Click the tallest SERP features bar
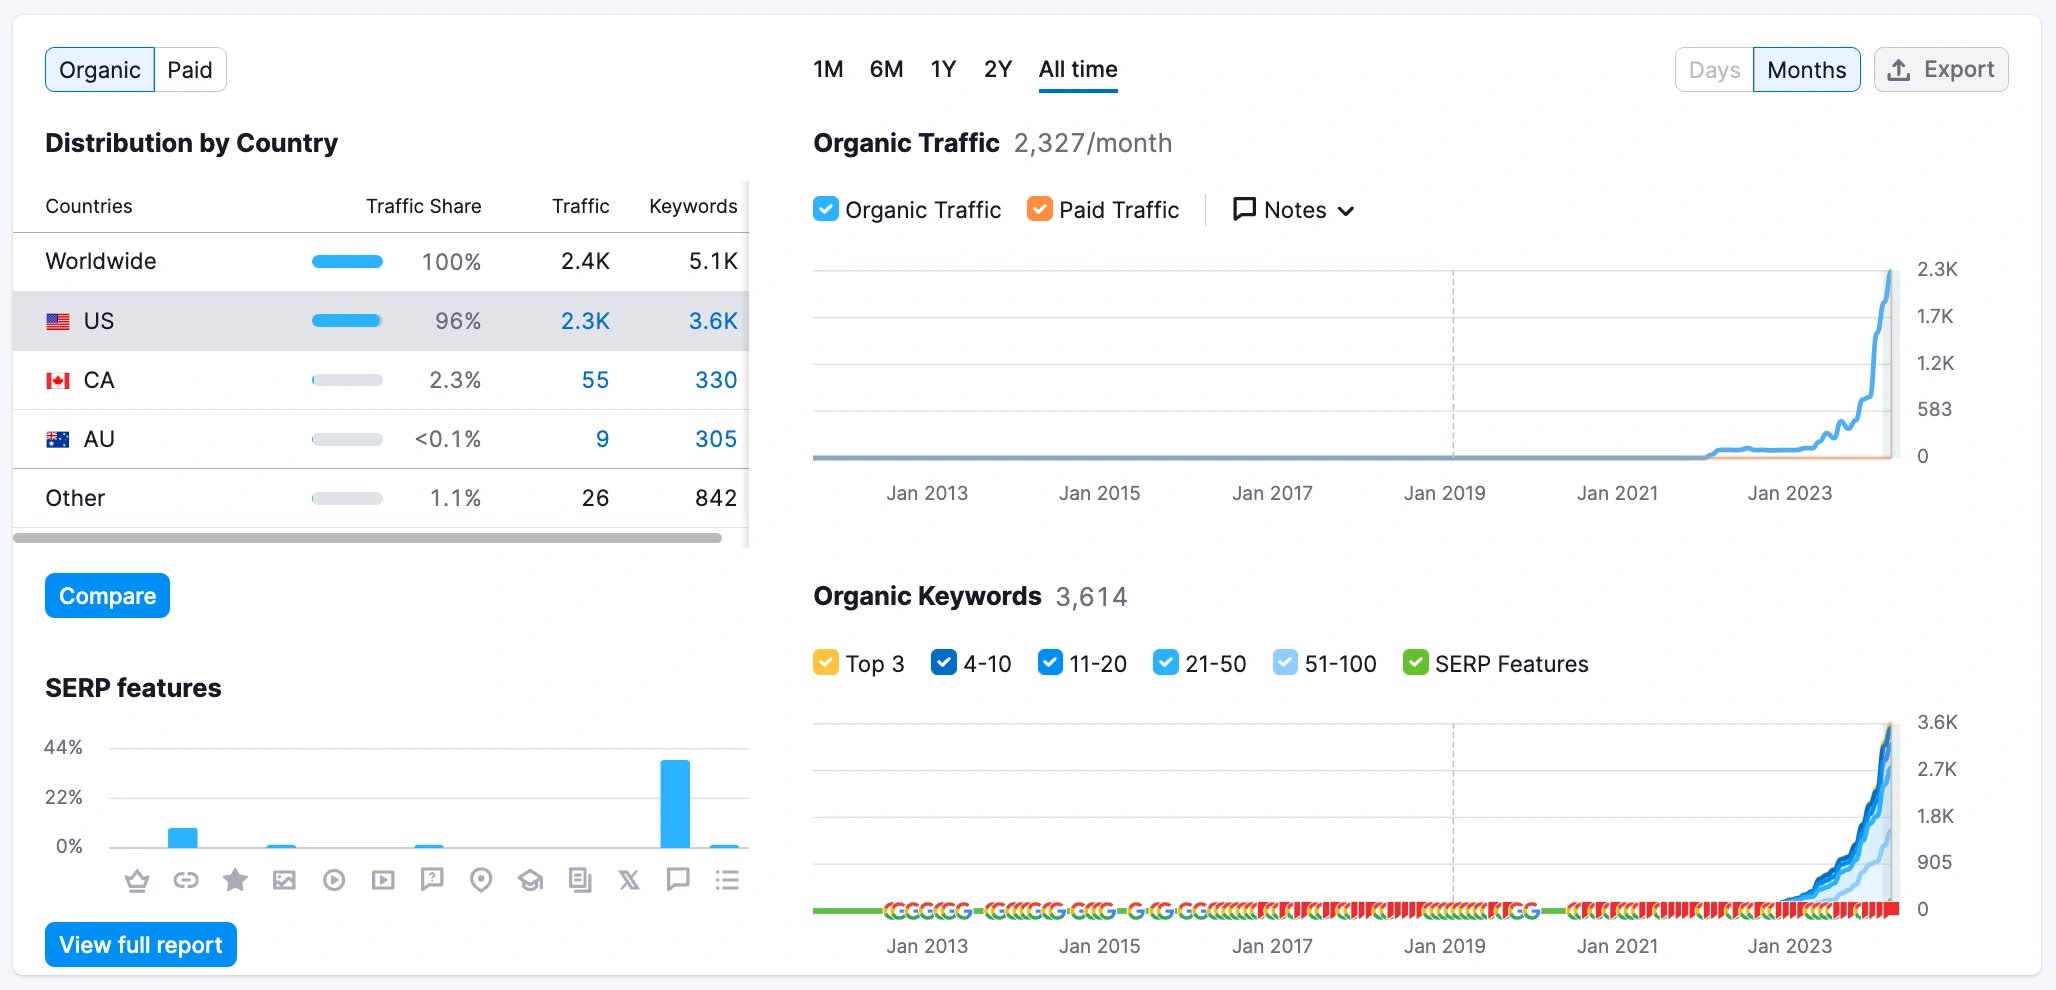 click(675, 804)
